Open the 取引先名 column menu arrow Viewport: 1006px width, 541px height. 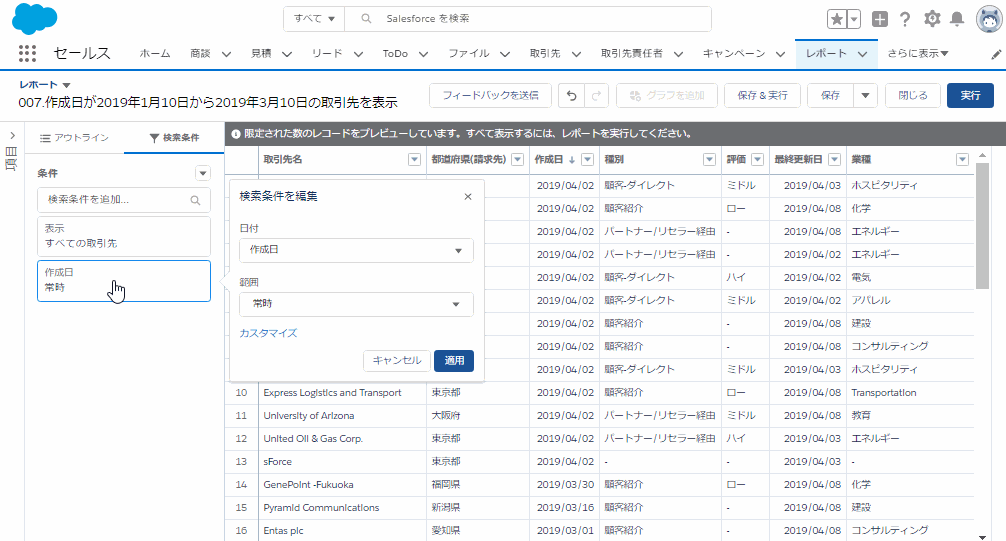414,160
